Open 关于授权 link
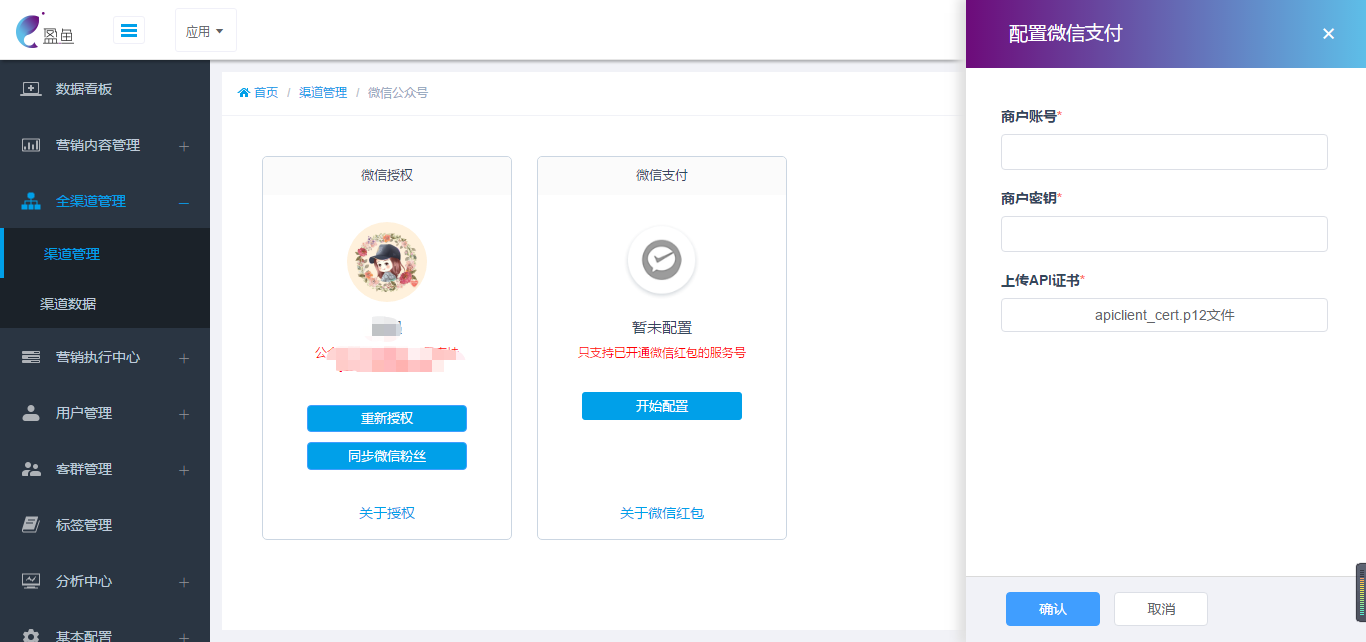 (387, 513)
